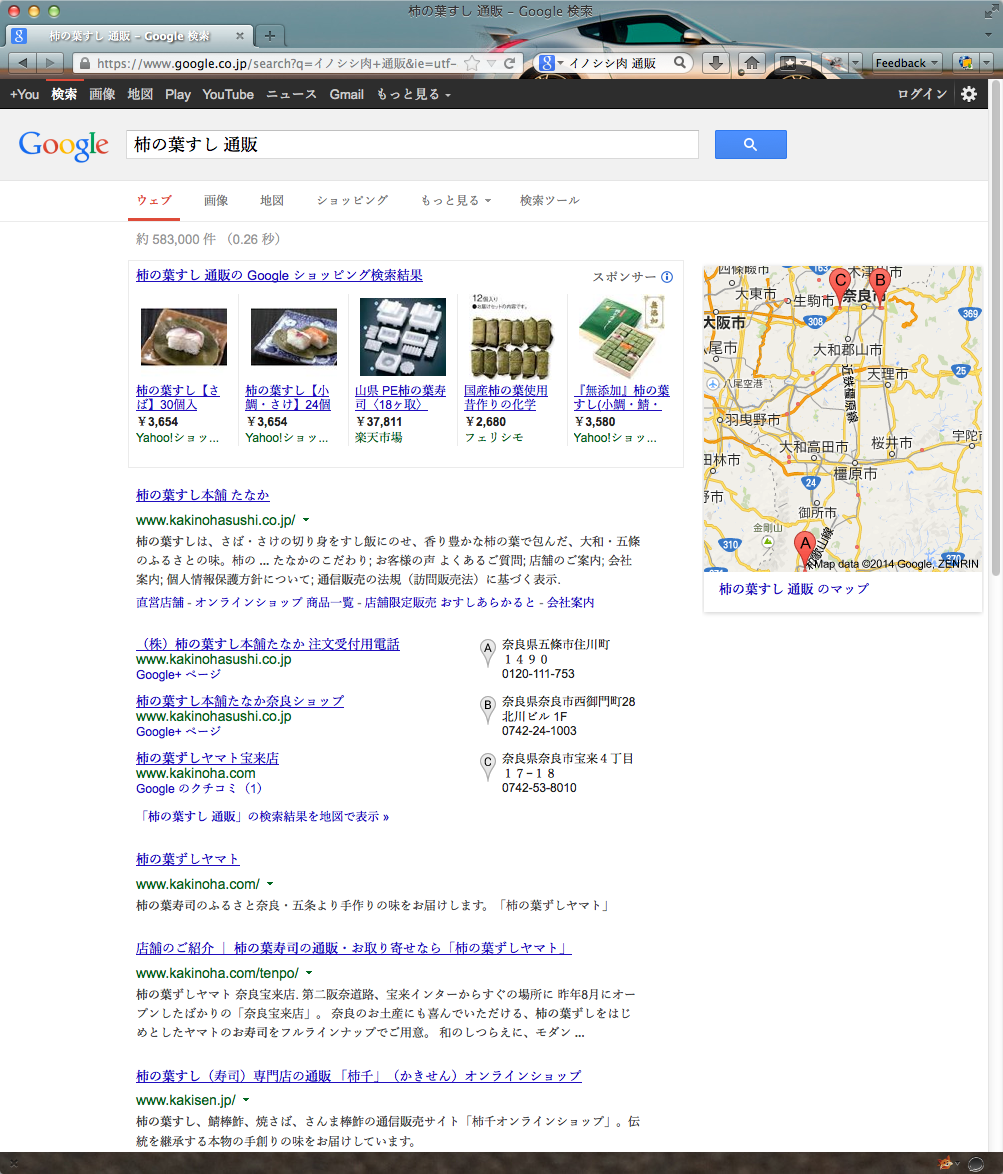Image resolution: width=1003 pixels, height=1174 pixels.
Task: Click the Google logo
Action: tap(64, 145)
